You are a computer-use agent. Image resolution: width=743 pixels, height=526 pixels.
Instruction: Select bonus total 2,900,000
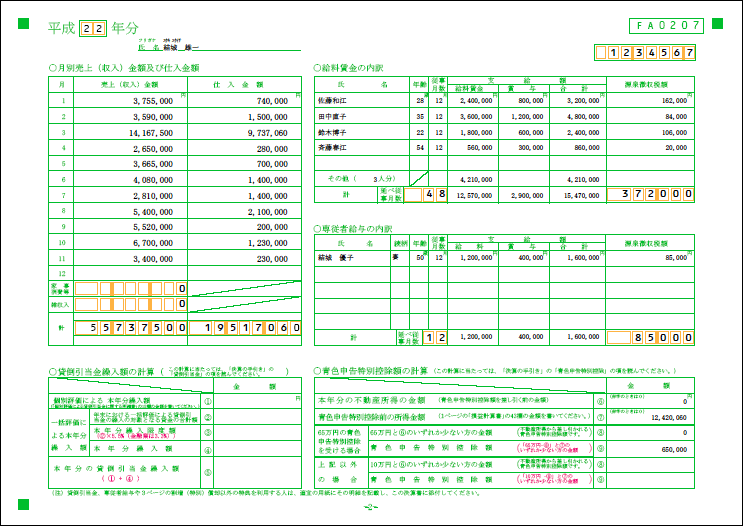point(527,195)
